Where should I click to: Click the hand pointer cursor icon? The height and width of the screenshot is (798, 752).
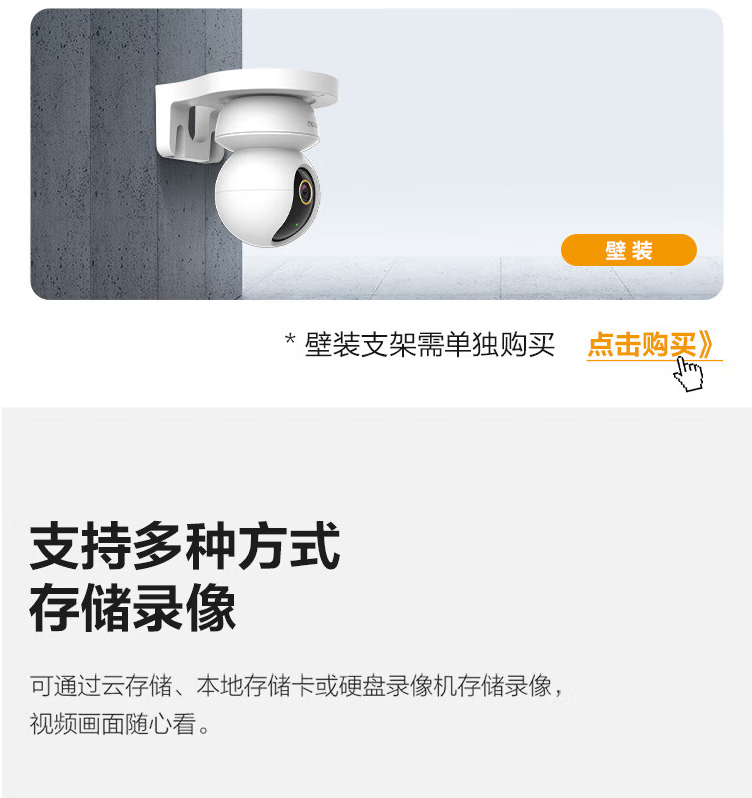[x=688, y=374]
